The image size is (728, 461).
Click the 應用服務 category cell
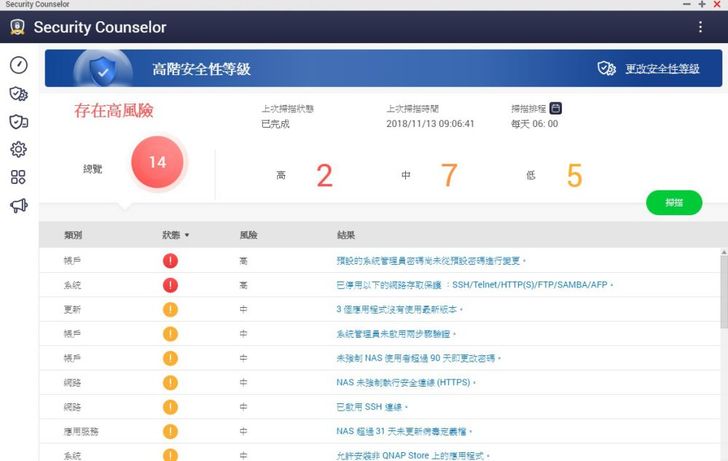81,432
